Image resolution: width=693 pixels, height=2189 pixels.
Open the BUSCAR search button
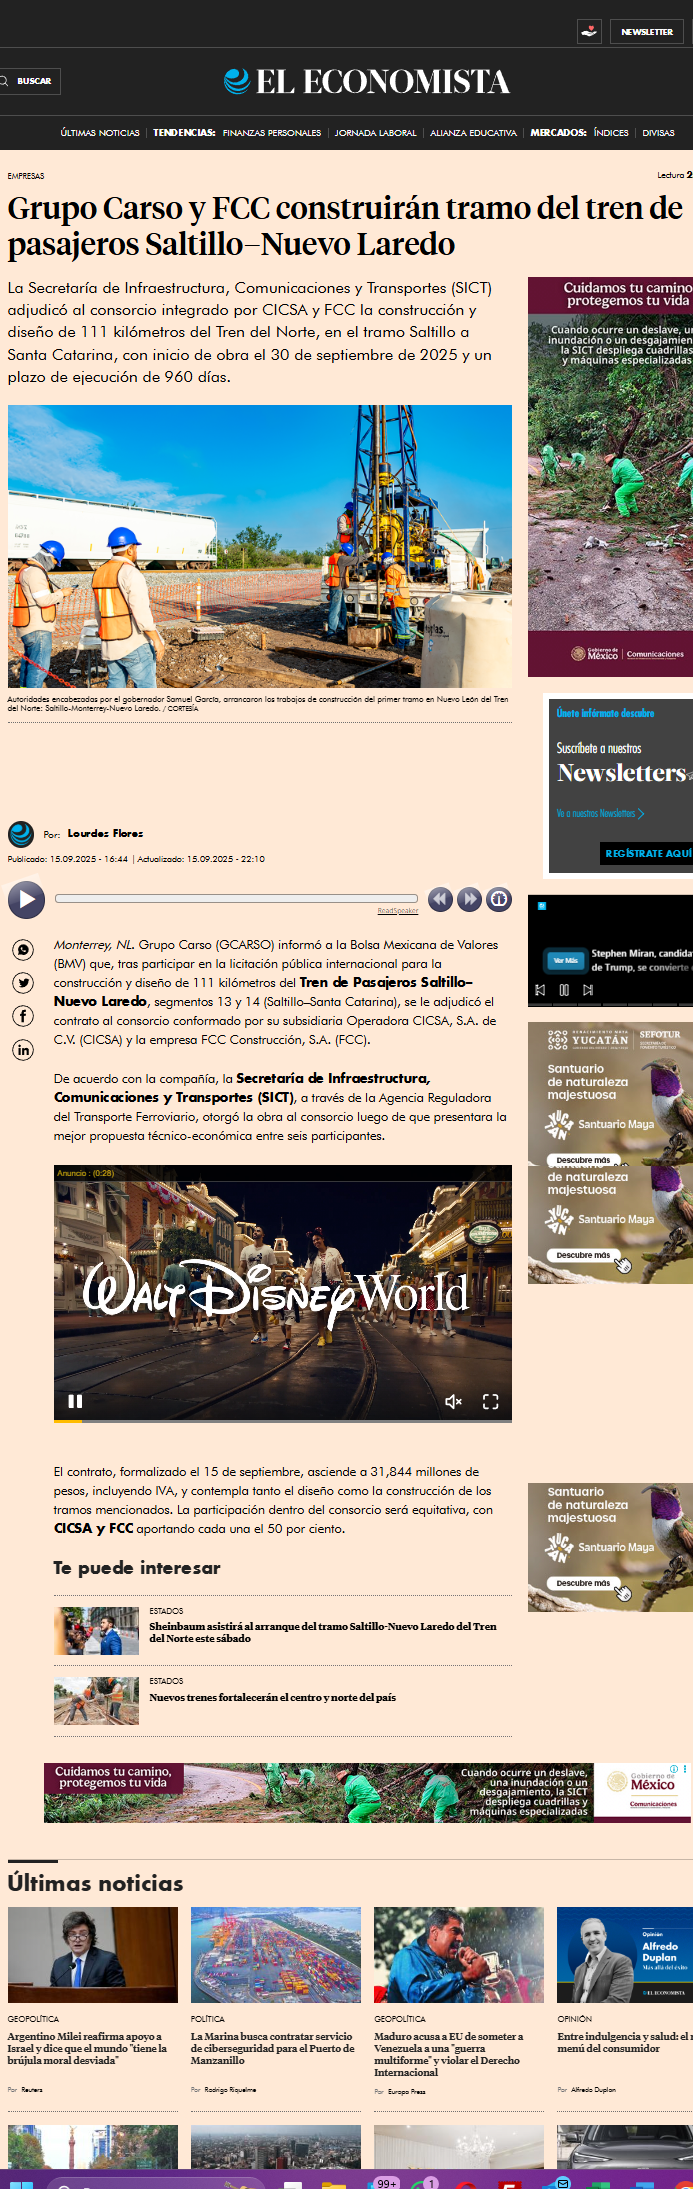pyautogui.click(x=29, y=81)
